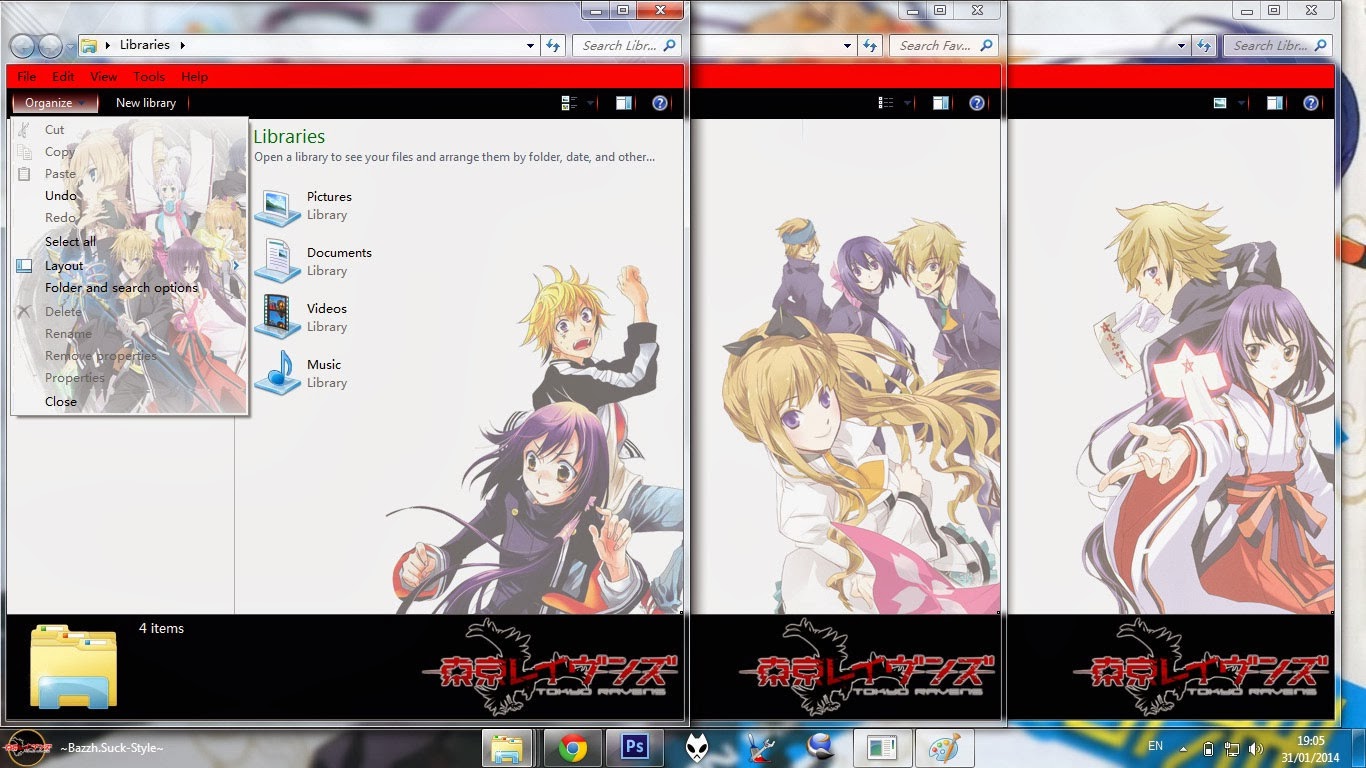Open the Help menu
Viewport: 1366px width, 768px height.
coord(194,76)
